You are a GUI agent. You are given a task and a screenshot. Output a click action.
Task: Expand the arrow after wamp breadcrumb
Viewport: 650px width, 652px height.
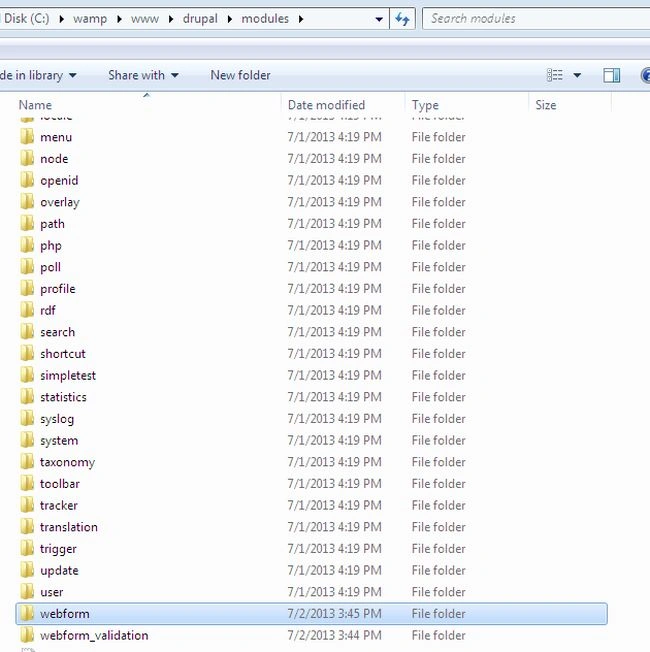[119, 19]
